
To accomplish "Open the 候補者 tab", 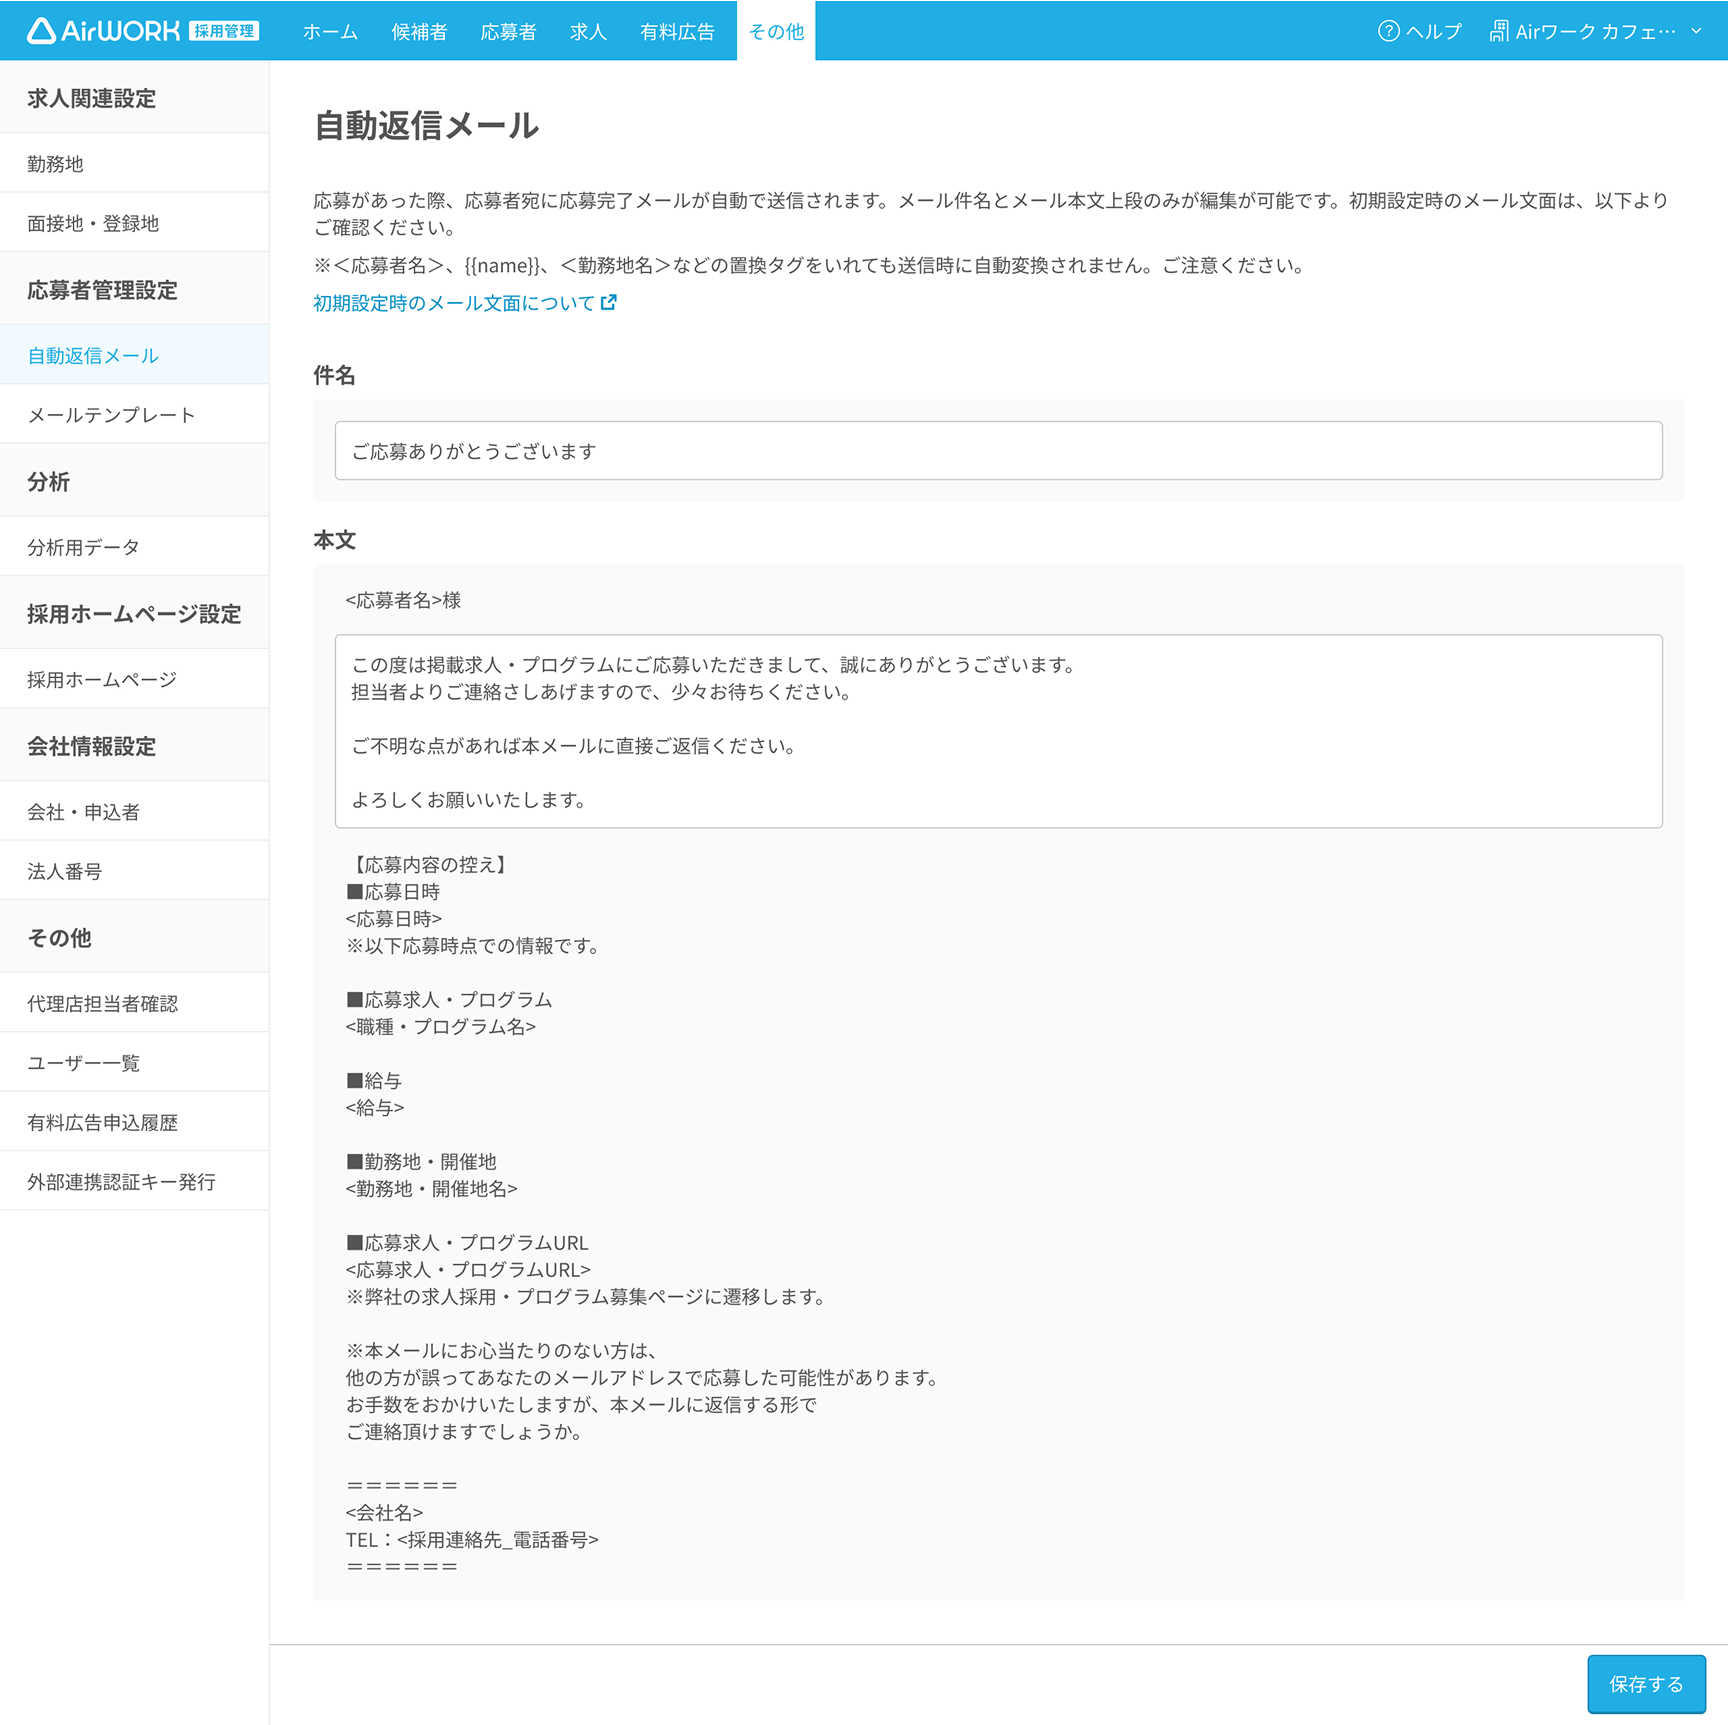I will click(419, 31).
